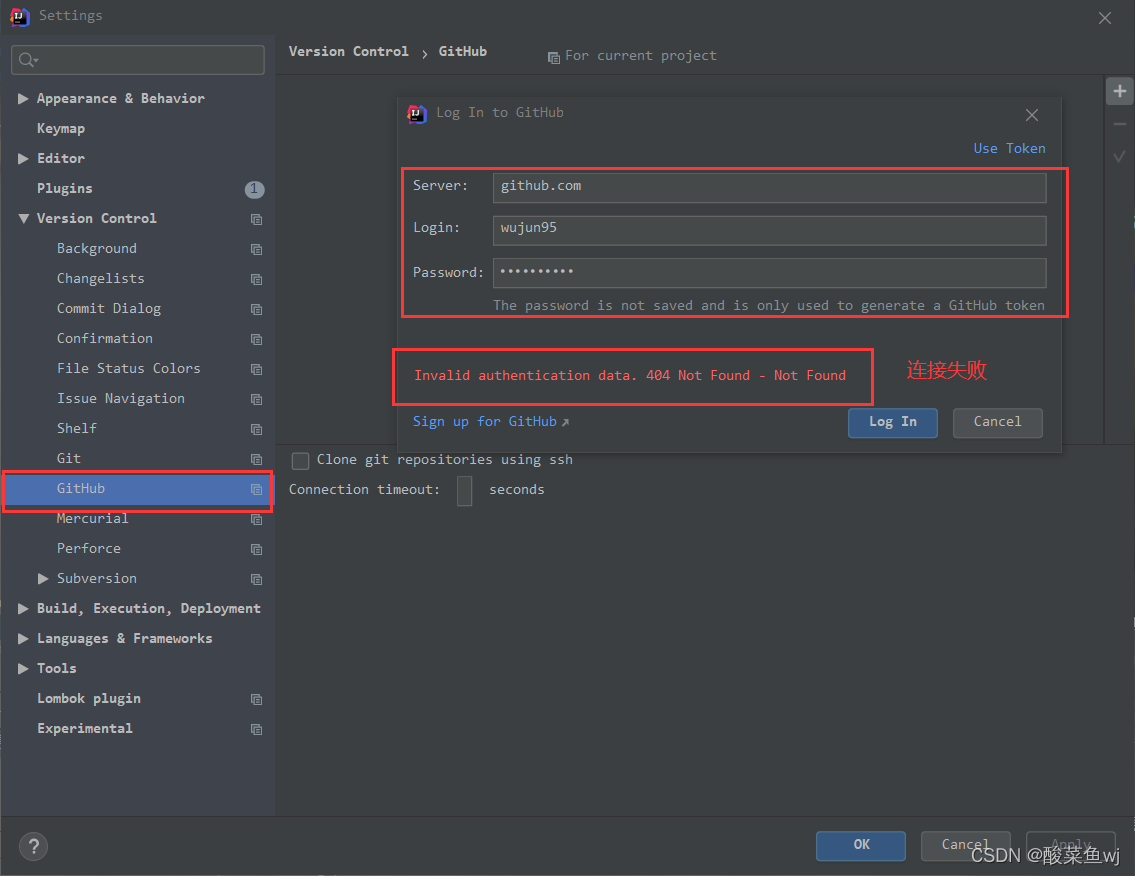Click the remove account minus icon
Viewport: 1135px width, 876px height.
(x=1119, y=125)
